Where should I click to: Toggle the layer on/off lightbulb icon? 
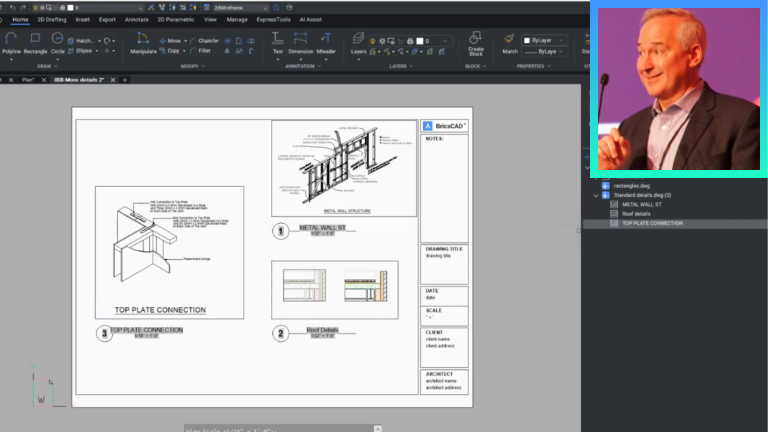pos(373,41)
